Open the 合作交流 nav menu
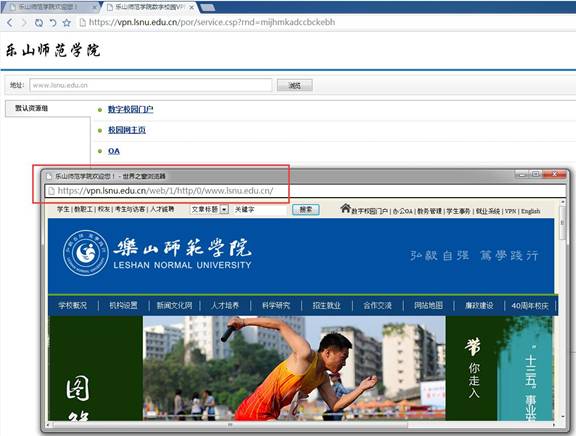This screenshot has width=576, height=436. (377, 305)
